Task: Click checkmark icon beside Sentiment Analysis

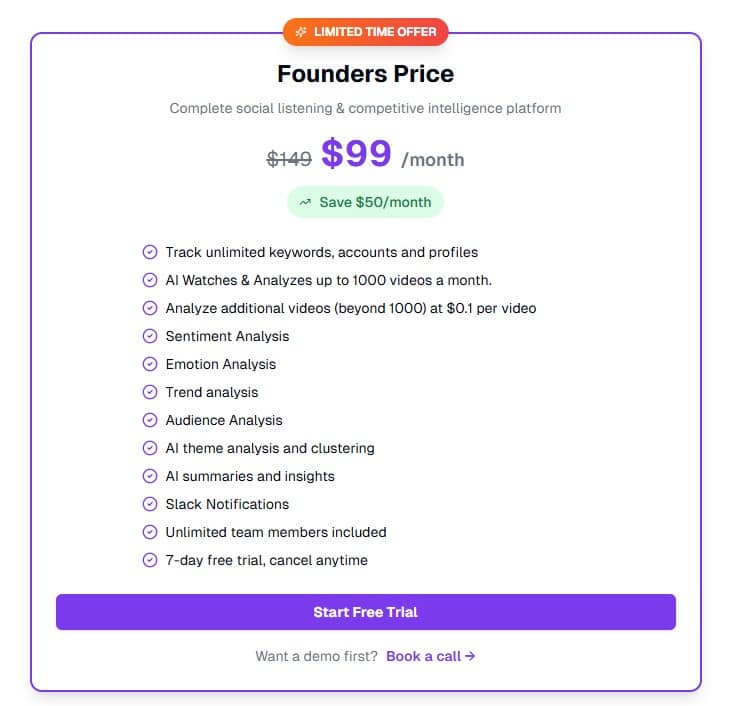Action: pyautogui.click(x=150, y=336)
